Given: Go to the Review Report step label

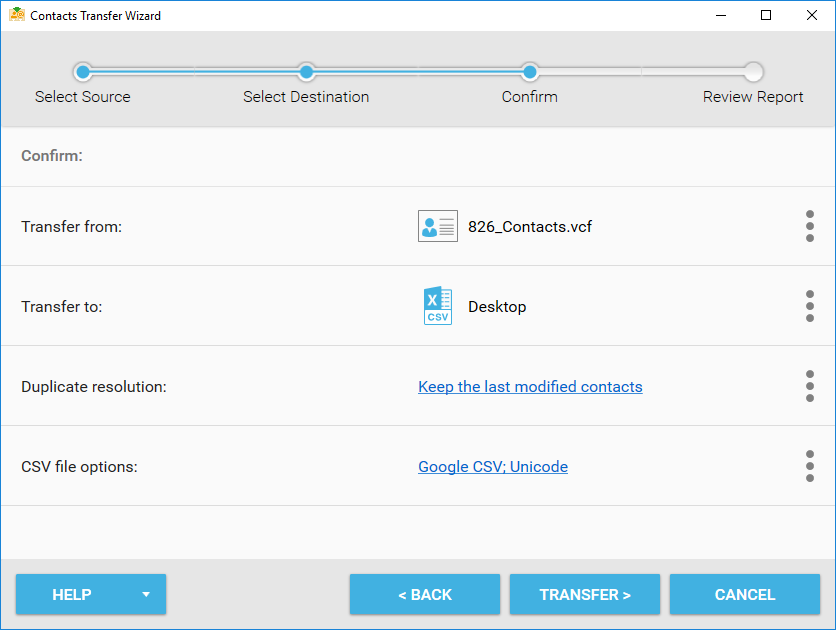Looking at the screenshot, I should (x=753, y=97).
